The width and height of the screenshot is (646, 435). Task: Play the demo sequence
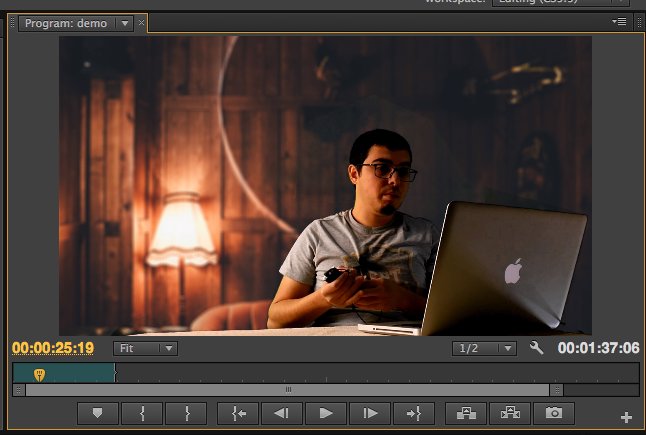tap(326, 413)
